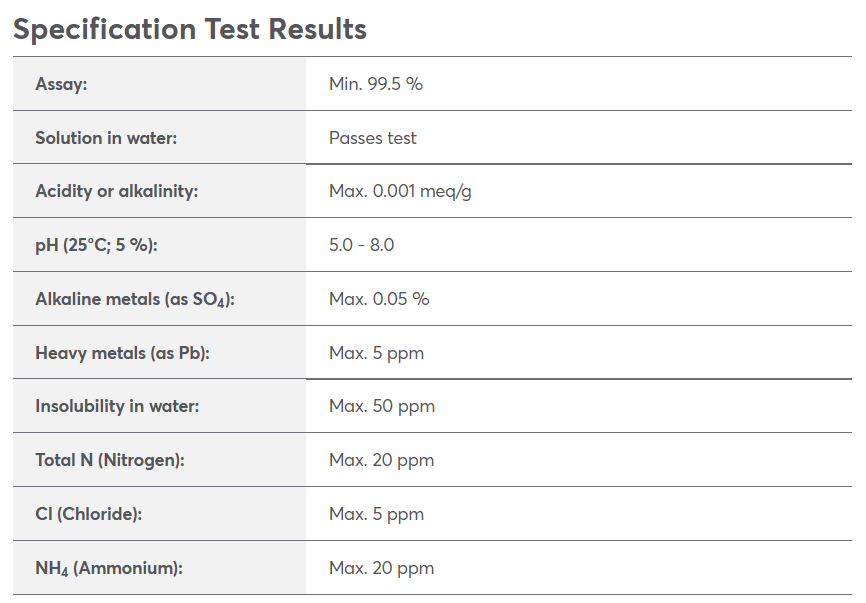This screenshot has height=603, width=866.
Task: Click the 5.0 - 8.0 pH value
Action: 362,245
